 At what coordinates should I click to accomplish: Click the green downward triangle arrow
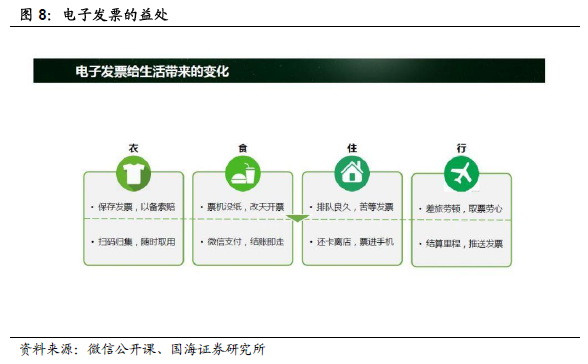(297, 218)
